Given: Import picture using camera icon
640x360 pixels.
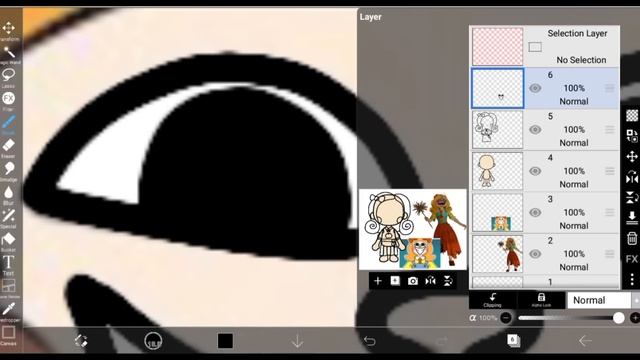Looking at the screenshot, I should 413,281.
